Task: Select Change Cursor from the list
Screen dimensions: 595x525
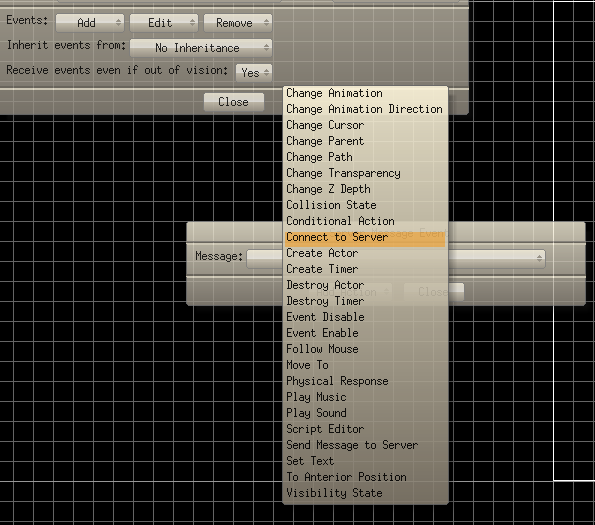Action: point(365,125)
